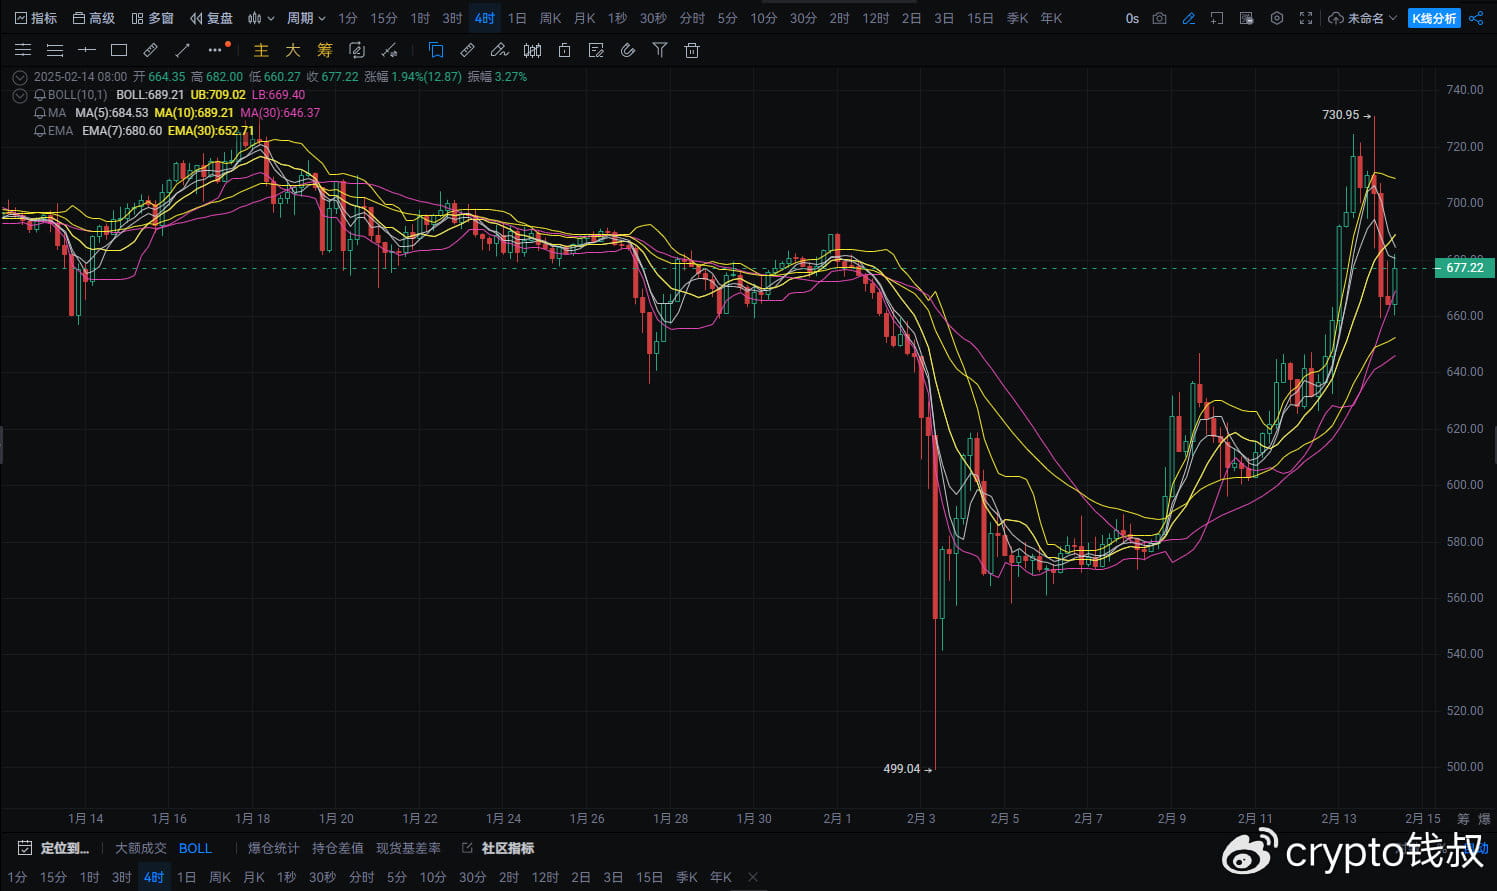The image size is (1497, 891).
Task: Toggle the BOLL indicator alert bell
Action: (x=40, y=95)
